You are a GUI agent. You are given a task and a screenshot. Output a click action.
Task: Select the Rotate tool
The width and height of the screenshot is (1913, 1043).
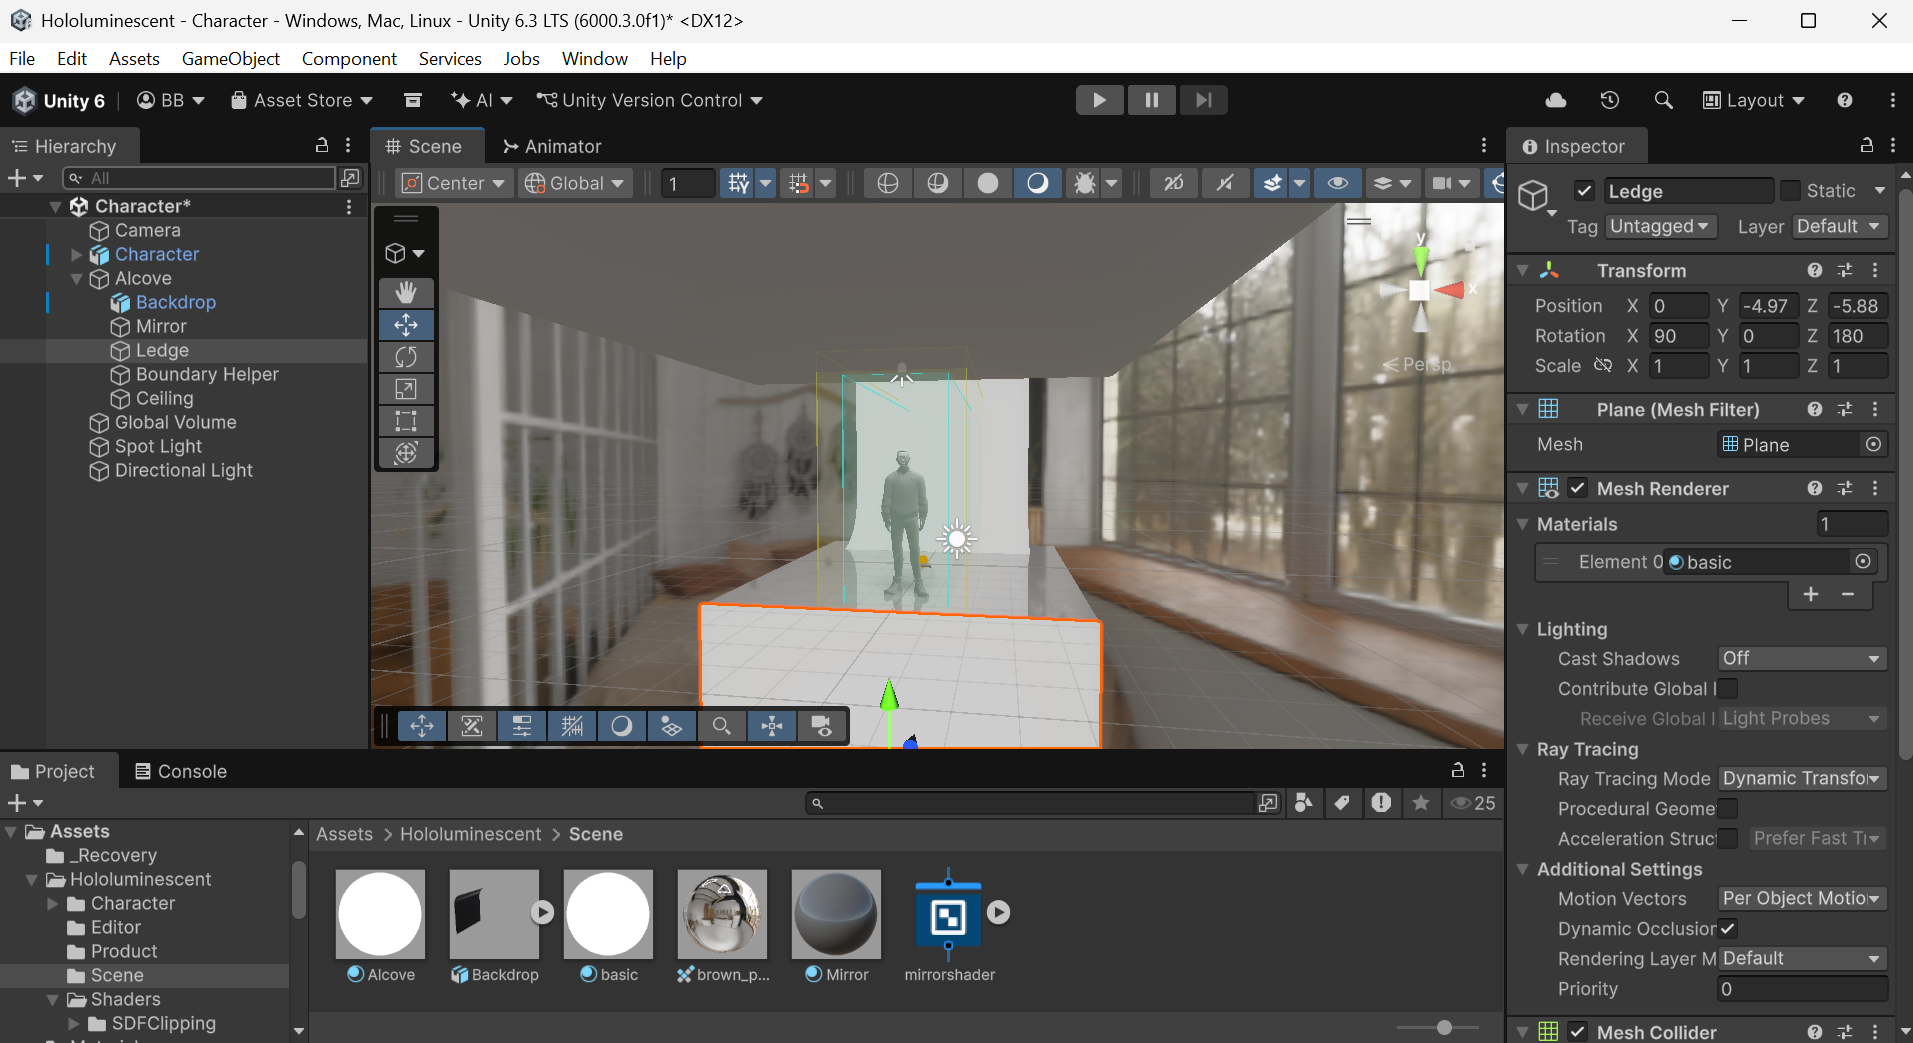pyautogui.click(x=405, y=357)
